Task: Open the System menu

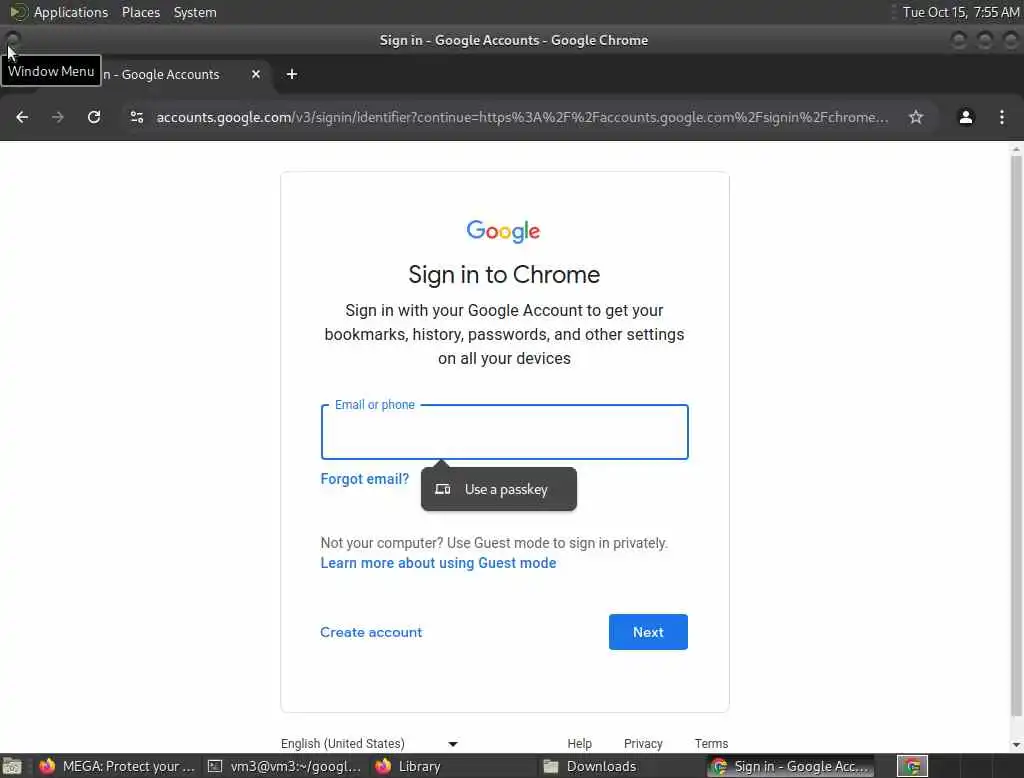Action: 195,12
